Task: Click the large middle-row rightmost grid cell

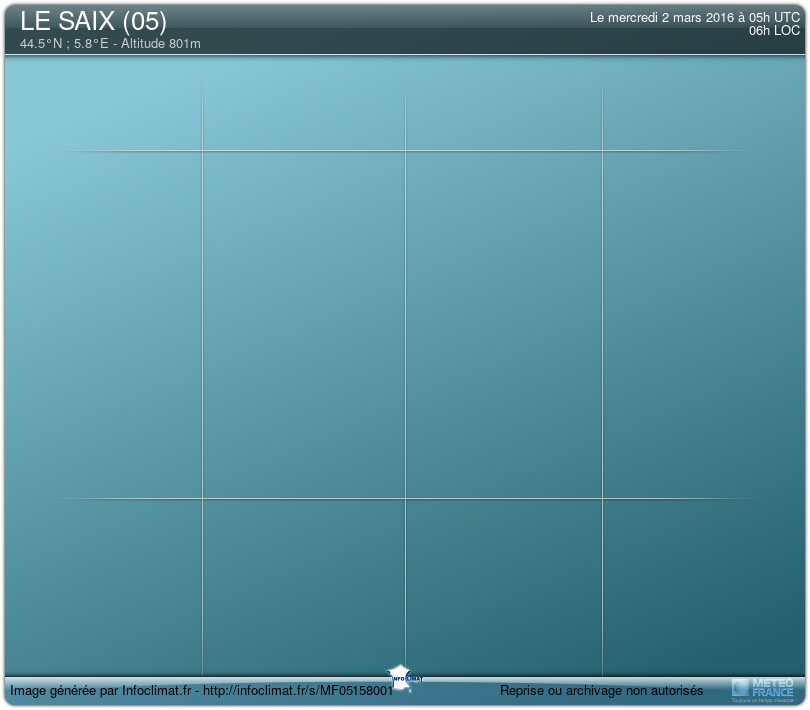Action: click(x=703, y=324)
